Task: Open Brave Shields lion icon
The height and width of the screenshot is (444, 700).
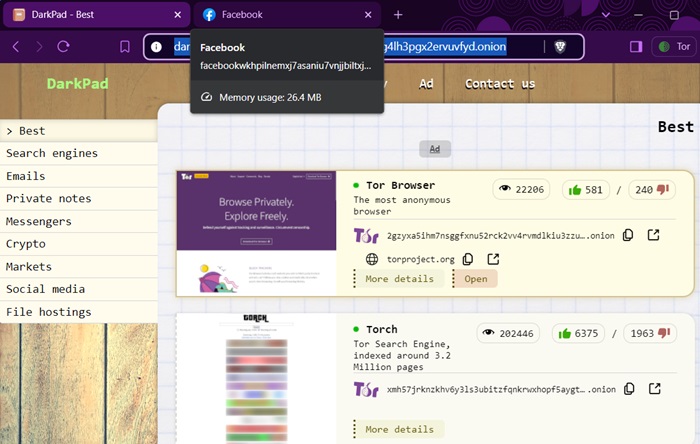Action: [560, 46]
